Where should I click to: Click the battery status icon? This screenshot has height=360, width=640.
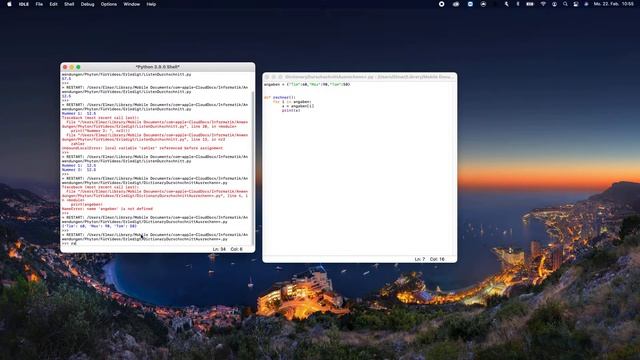(530, 4)
